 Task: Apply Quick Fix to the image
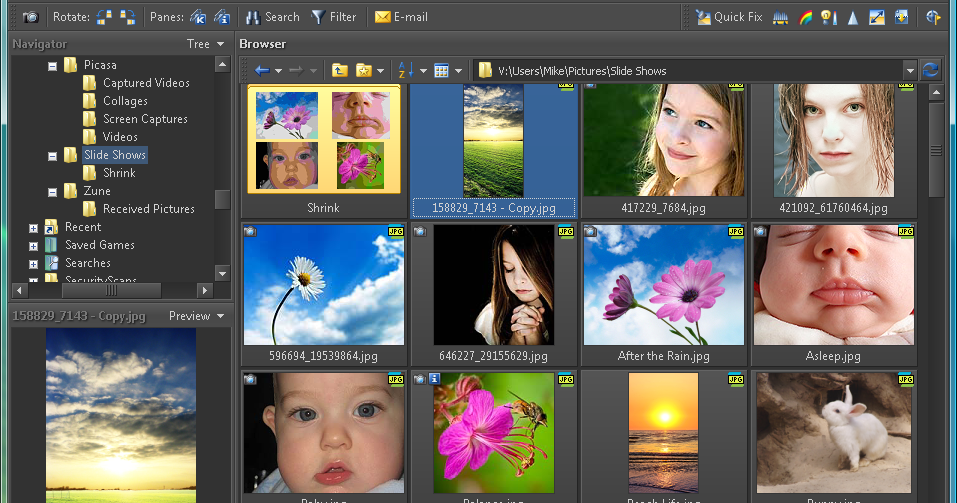click(729, 17)
